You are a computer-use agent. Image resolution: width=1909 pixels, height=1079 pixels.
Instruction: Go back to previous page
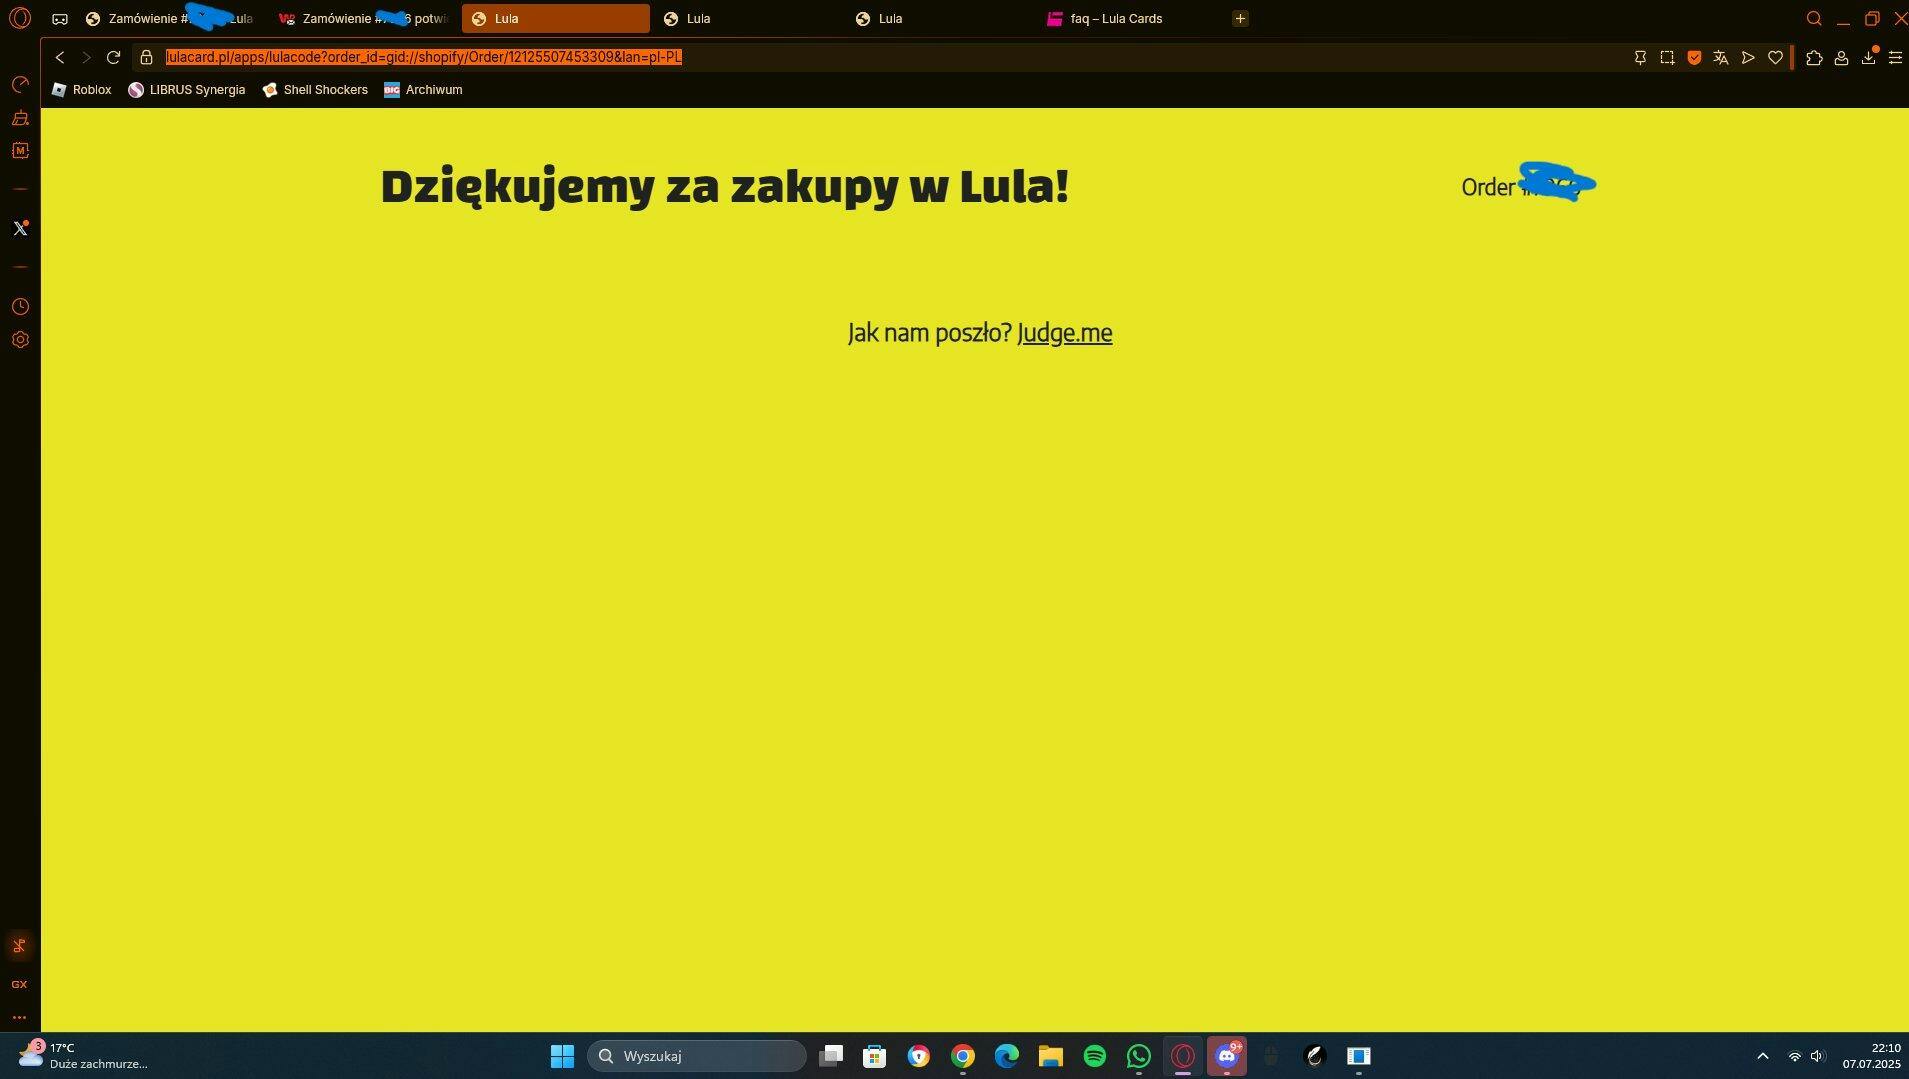60,57
